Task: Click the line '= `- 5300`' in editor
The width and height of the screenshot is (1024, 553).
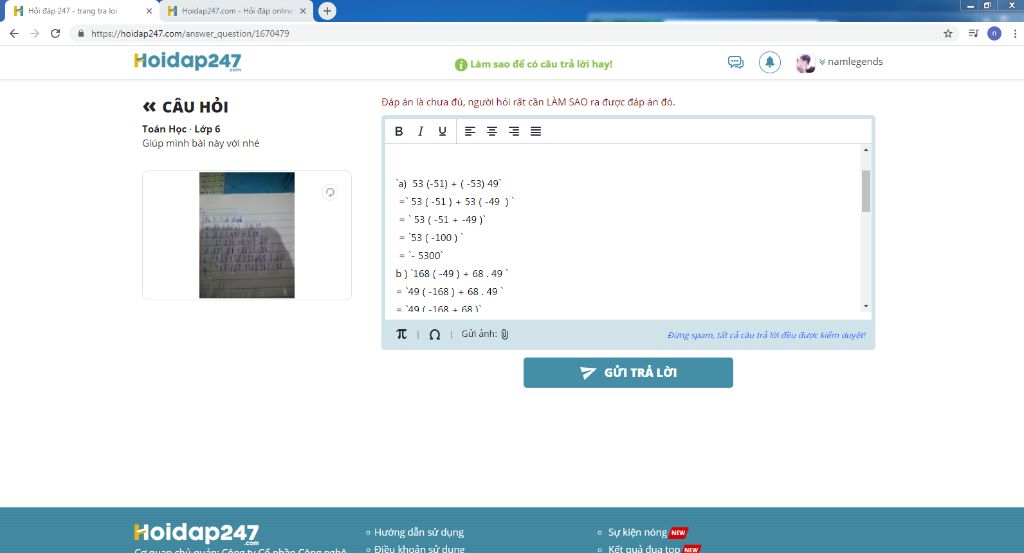Action: click(421, 256)
